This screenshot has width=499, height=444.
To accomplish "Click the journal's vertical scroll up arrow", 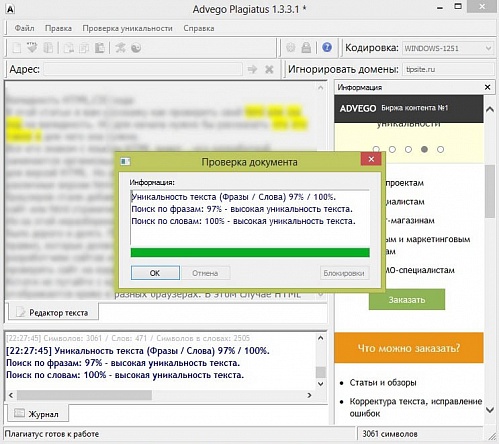I will (x=320, y=338).
